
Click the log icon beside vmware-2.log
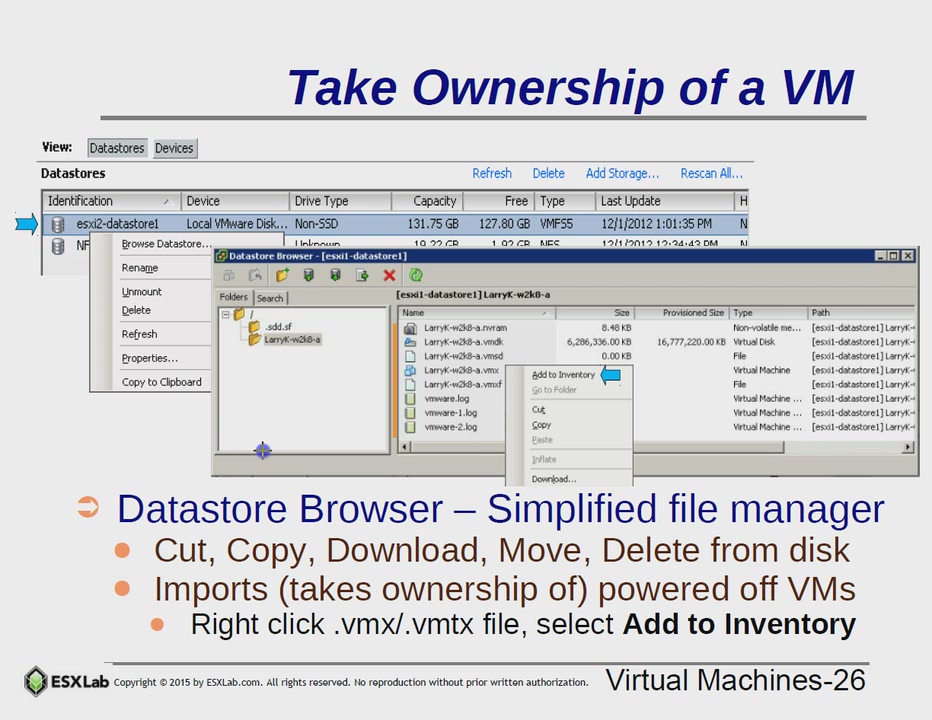pos(410,427)
